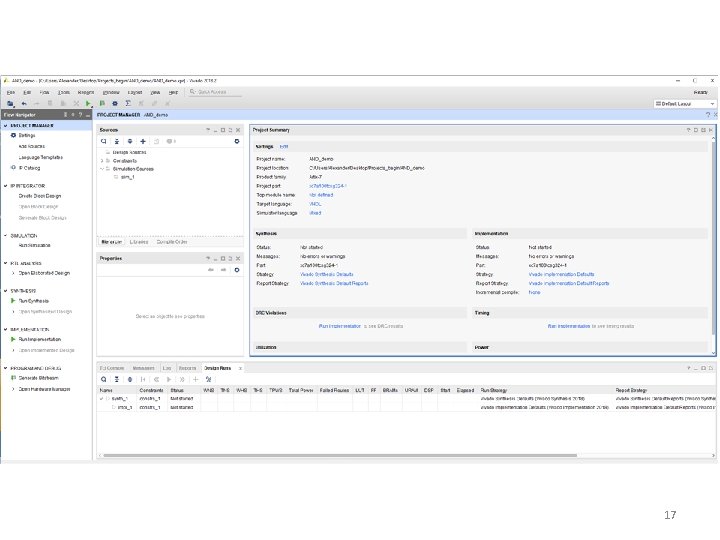Viewport: 720px width, 540px height.
Task: Click Collapse All icon in Sources panel
Action: (x=117, y=141)
